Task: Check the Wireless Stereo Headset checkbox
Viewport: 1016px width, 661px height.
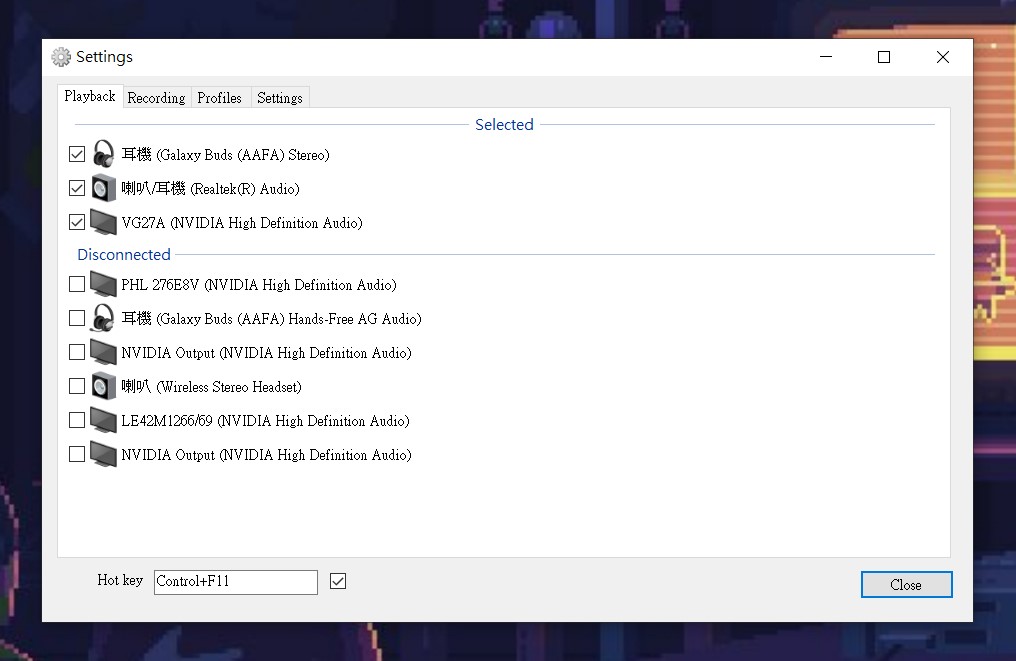Action: point(77,386)
